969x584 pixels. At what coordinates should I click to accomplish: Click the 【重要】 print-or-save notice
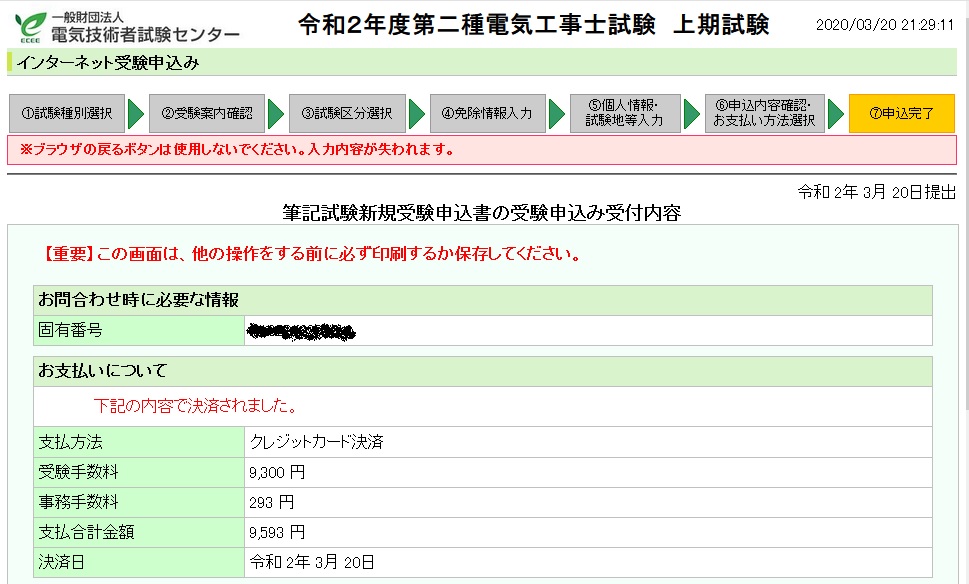tap(311, 254)
